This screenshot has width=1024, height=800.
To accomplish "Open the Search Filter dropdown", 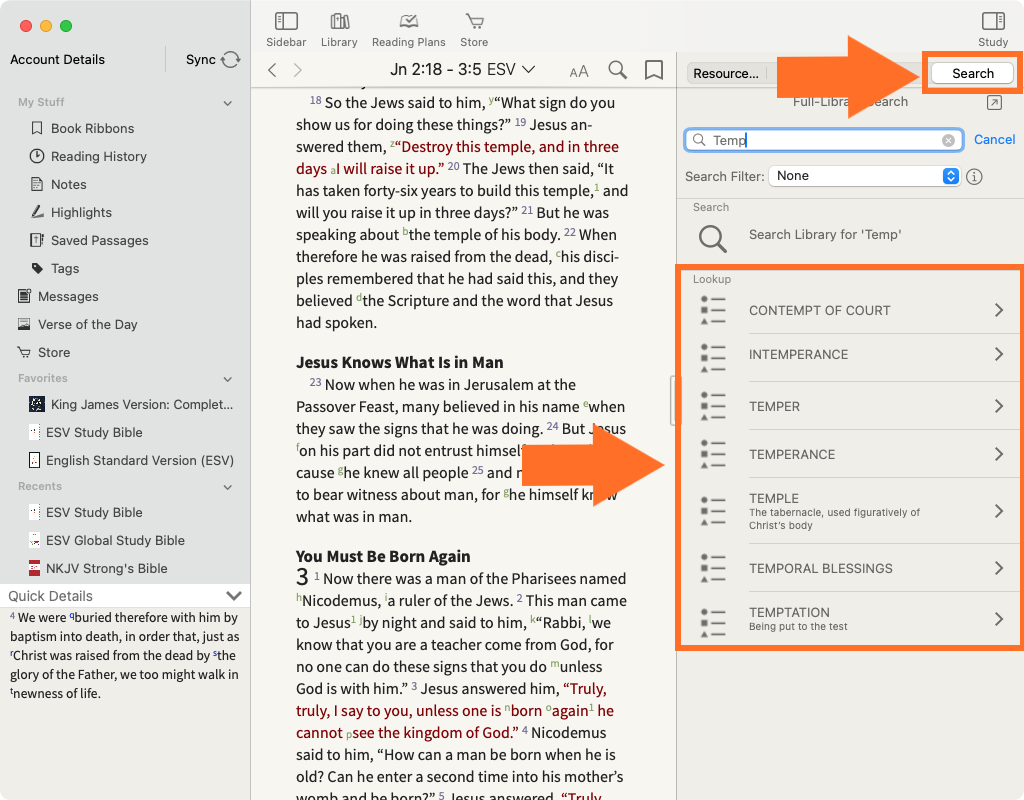I will click(864, 176).
